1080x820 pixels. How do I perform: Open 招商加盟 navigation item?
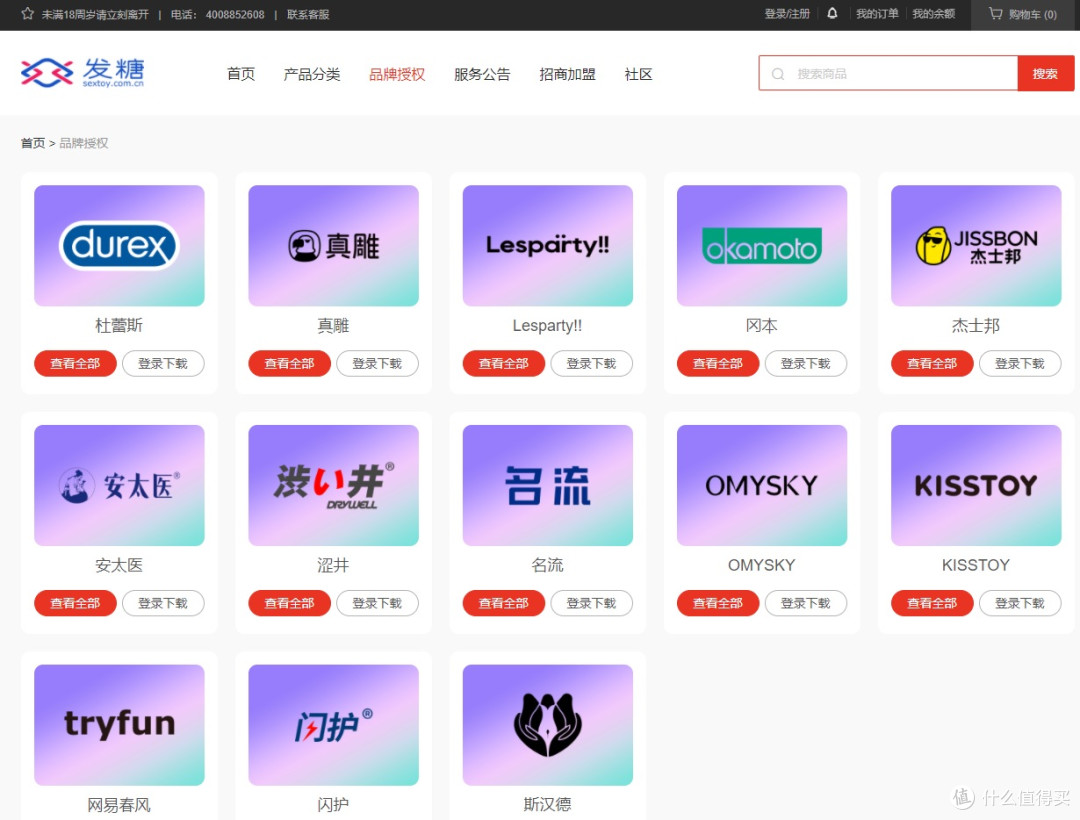(x=567, y=74)
